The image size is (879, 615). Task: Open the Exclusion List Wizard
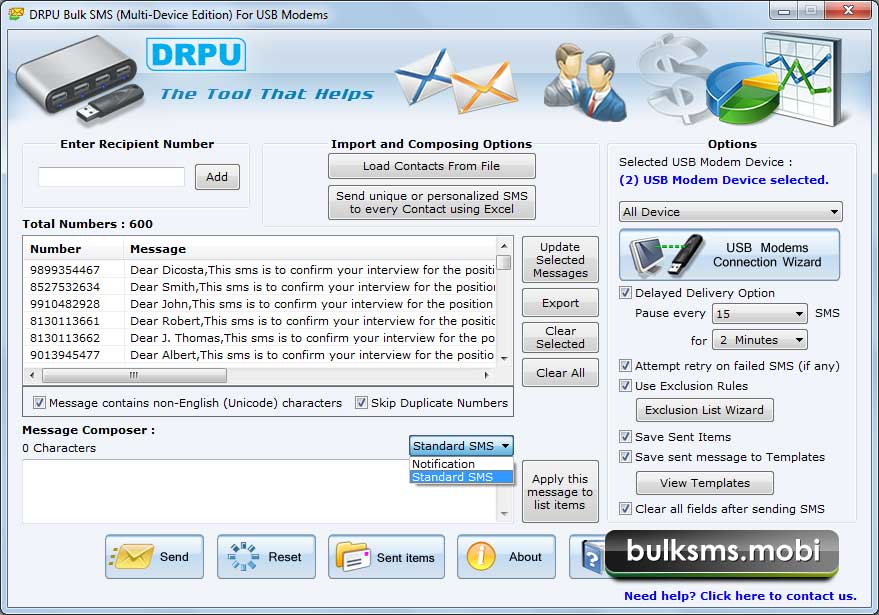(x=705, y=410)
